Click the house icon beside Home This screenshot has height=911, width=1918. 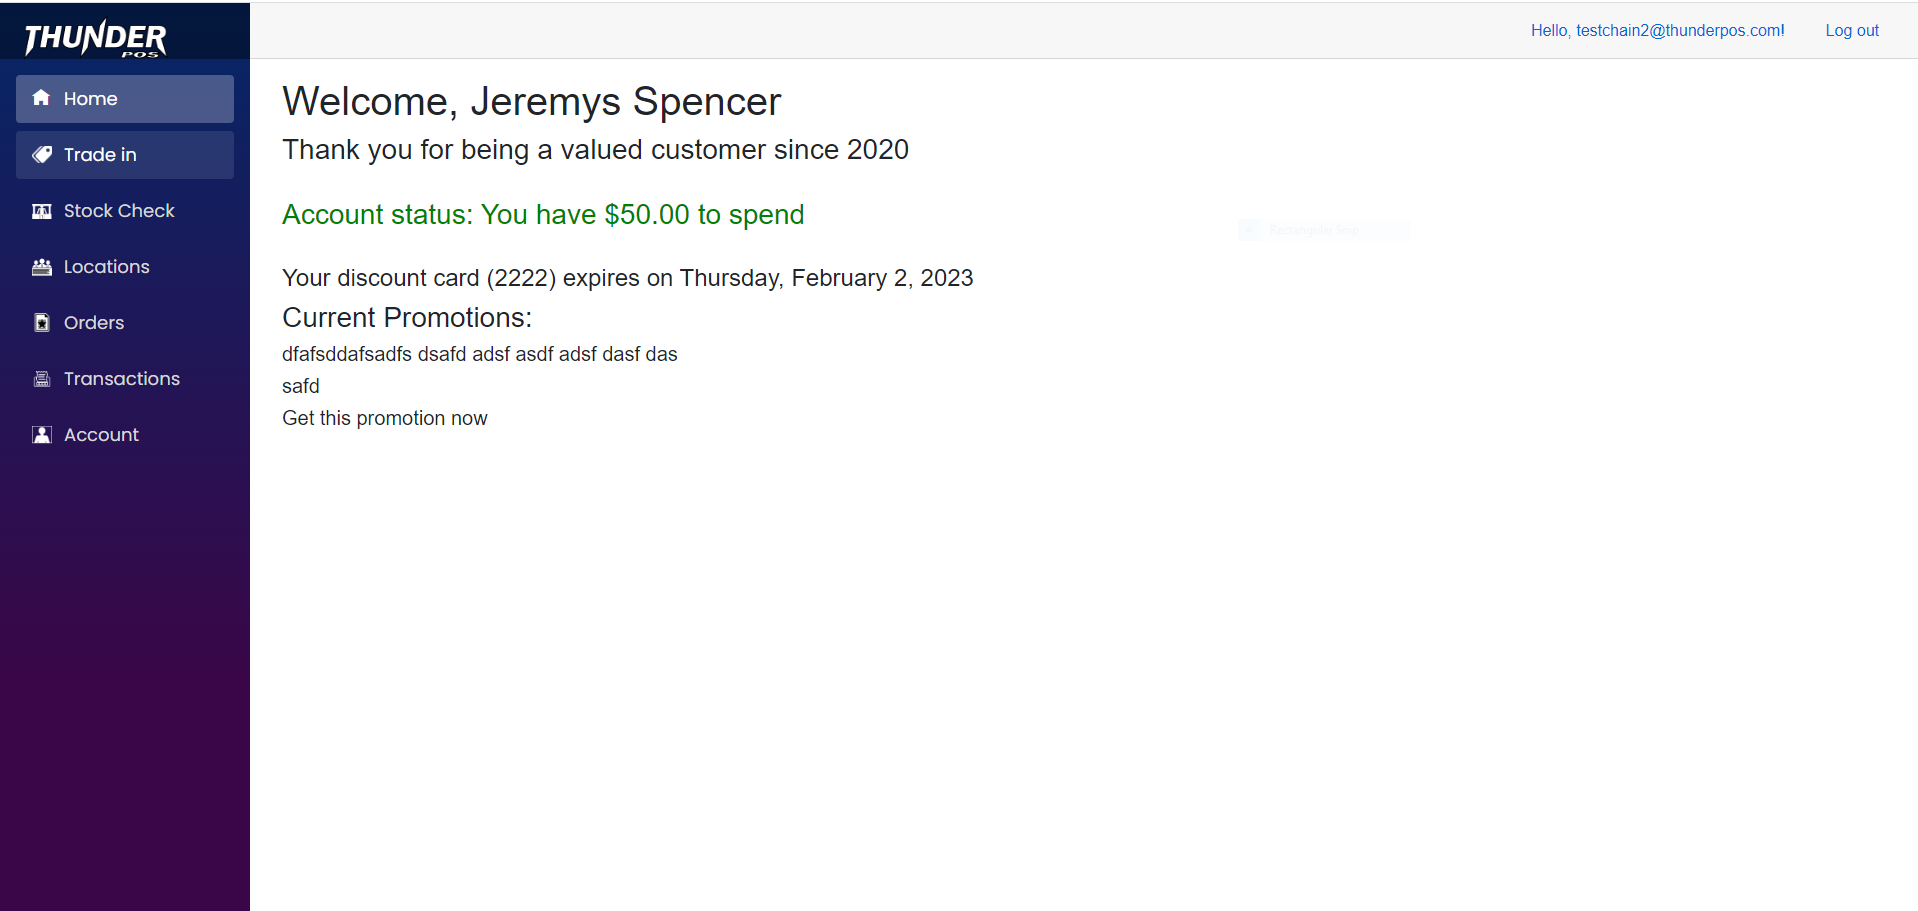pos(41,98)
